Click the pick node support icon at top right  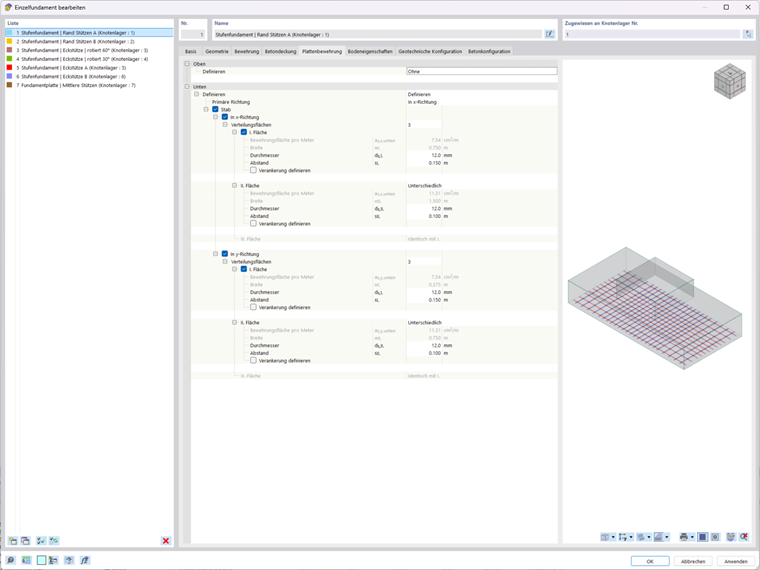point(748,34)
